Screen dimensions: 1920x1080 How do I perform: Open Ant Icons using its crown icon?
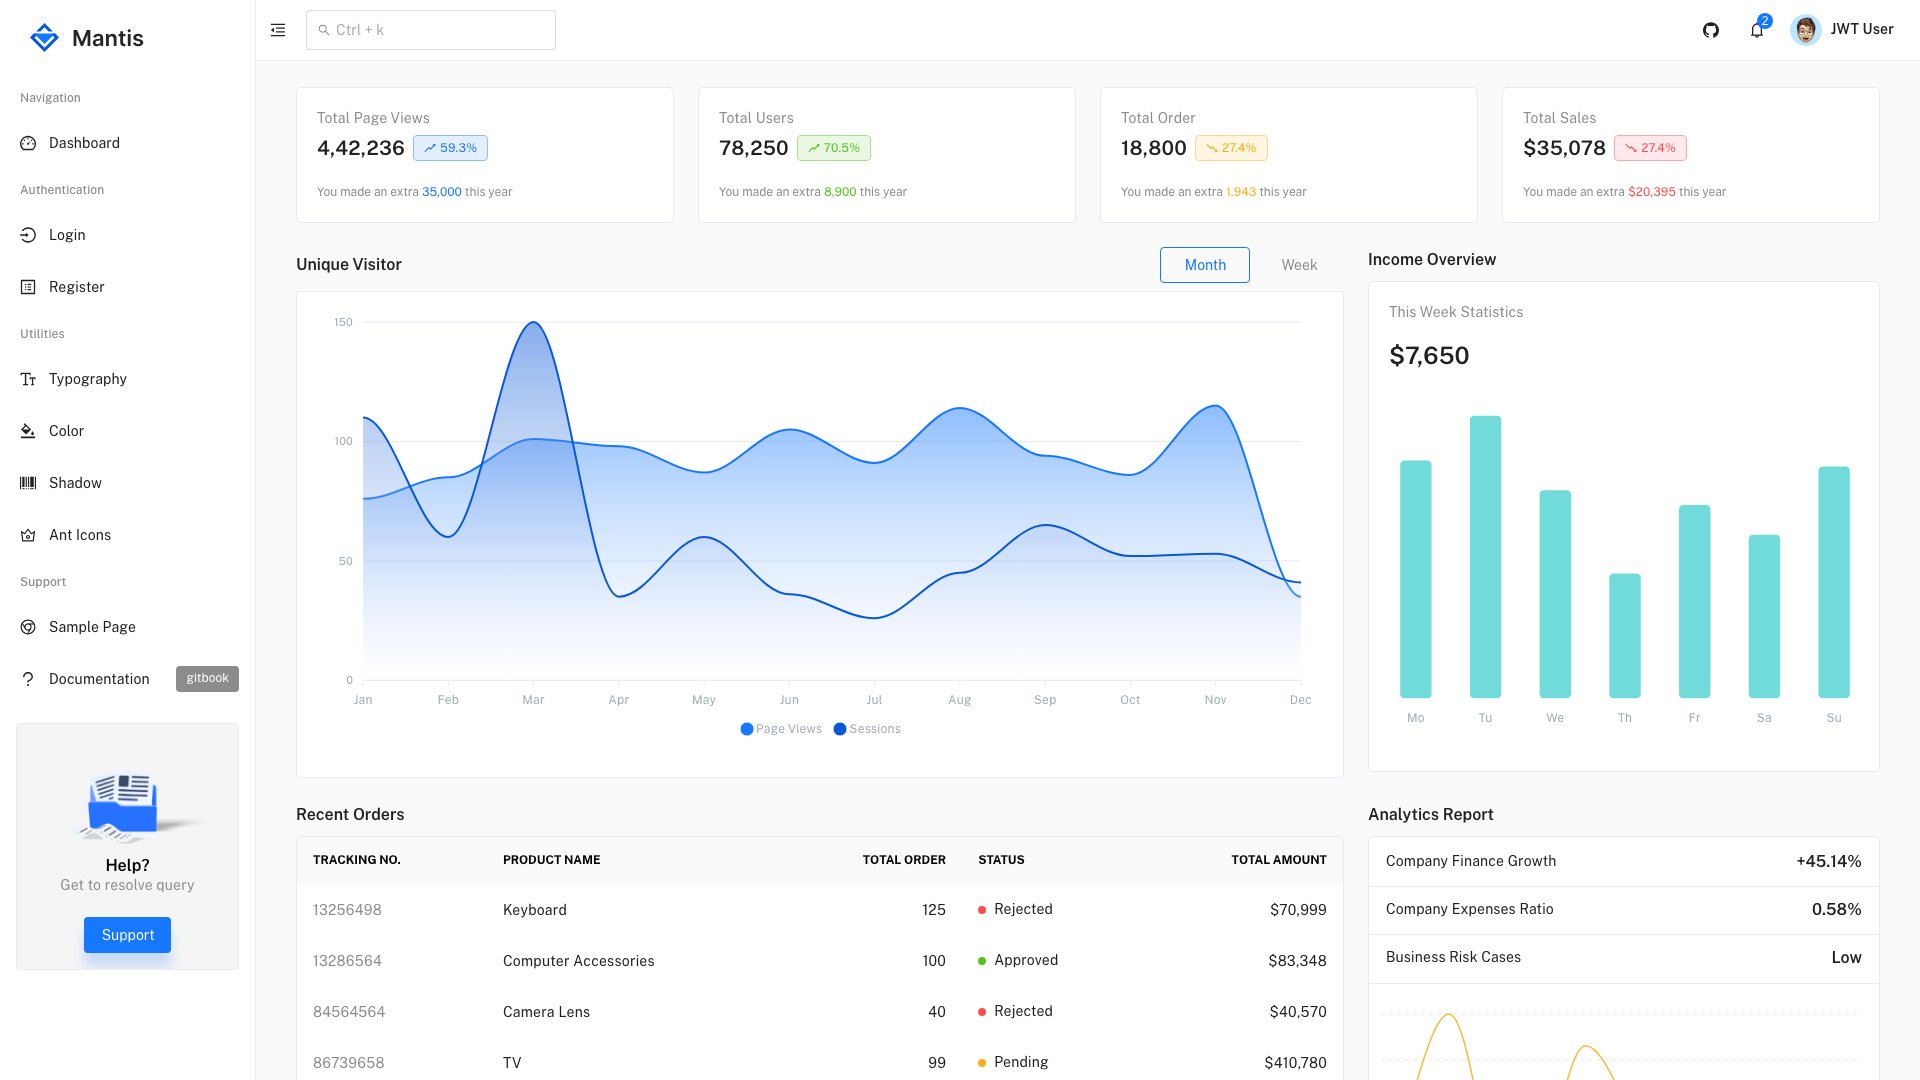[x=28, y=535]
